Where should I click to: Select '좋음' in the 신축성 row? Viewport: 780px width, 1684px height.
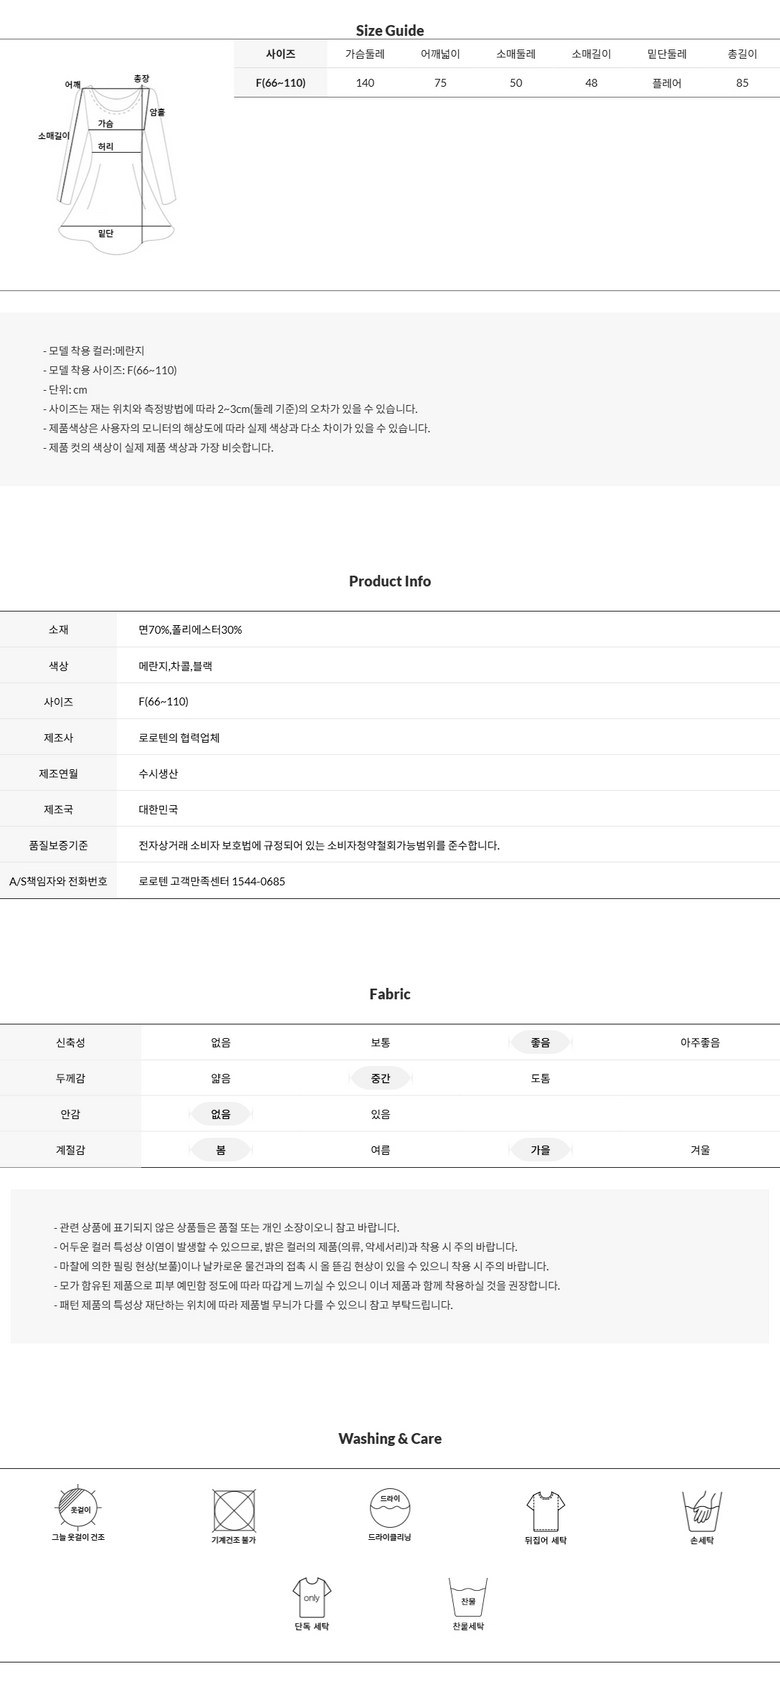click(540, 1042)
